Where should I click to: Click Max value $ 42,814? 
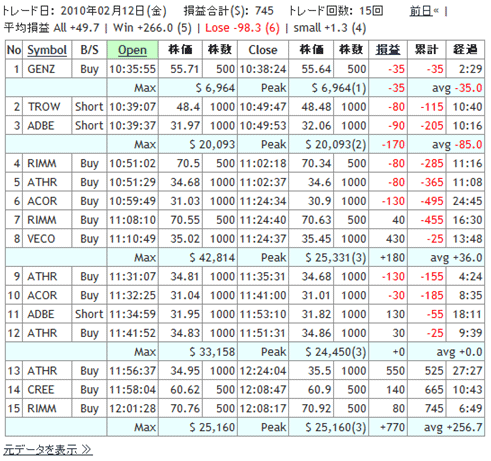click(x=212, y=258)
